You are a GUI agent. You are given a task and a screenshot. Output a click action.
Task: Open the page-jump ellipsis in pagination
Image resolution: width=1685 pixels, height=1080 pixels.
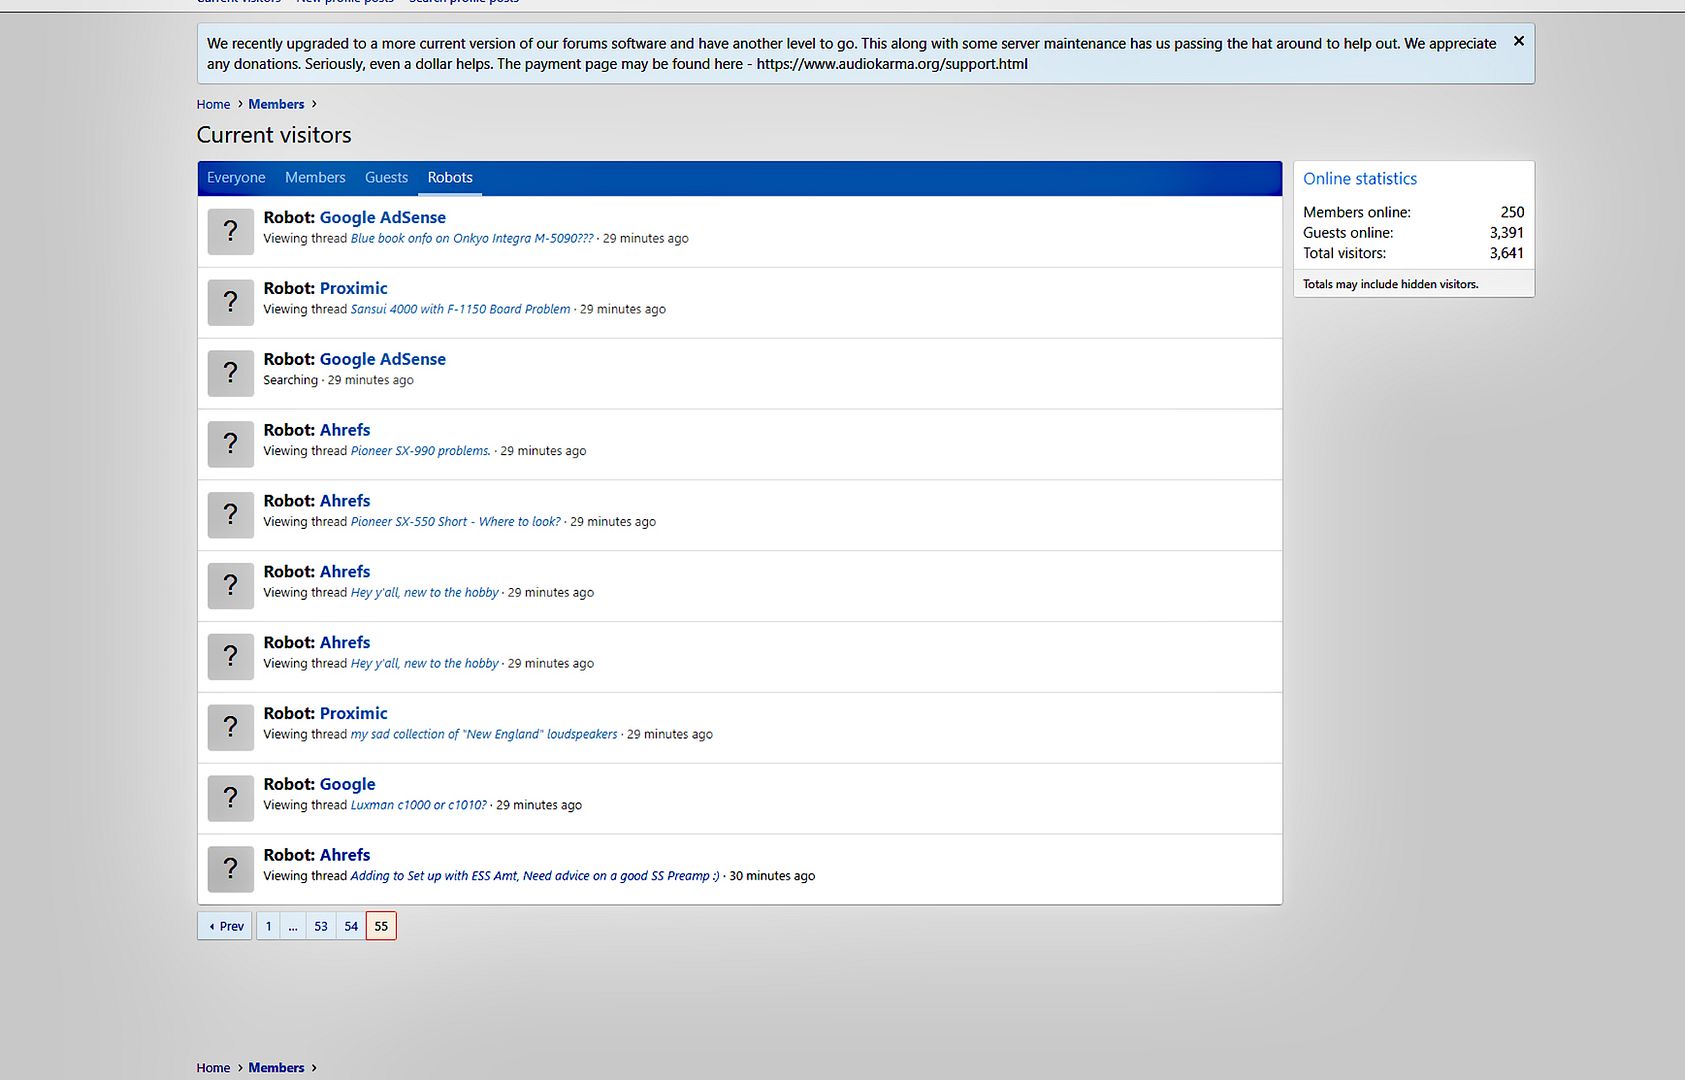pyautogui.click(x=293, y=926)
